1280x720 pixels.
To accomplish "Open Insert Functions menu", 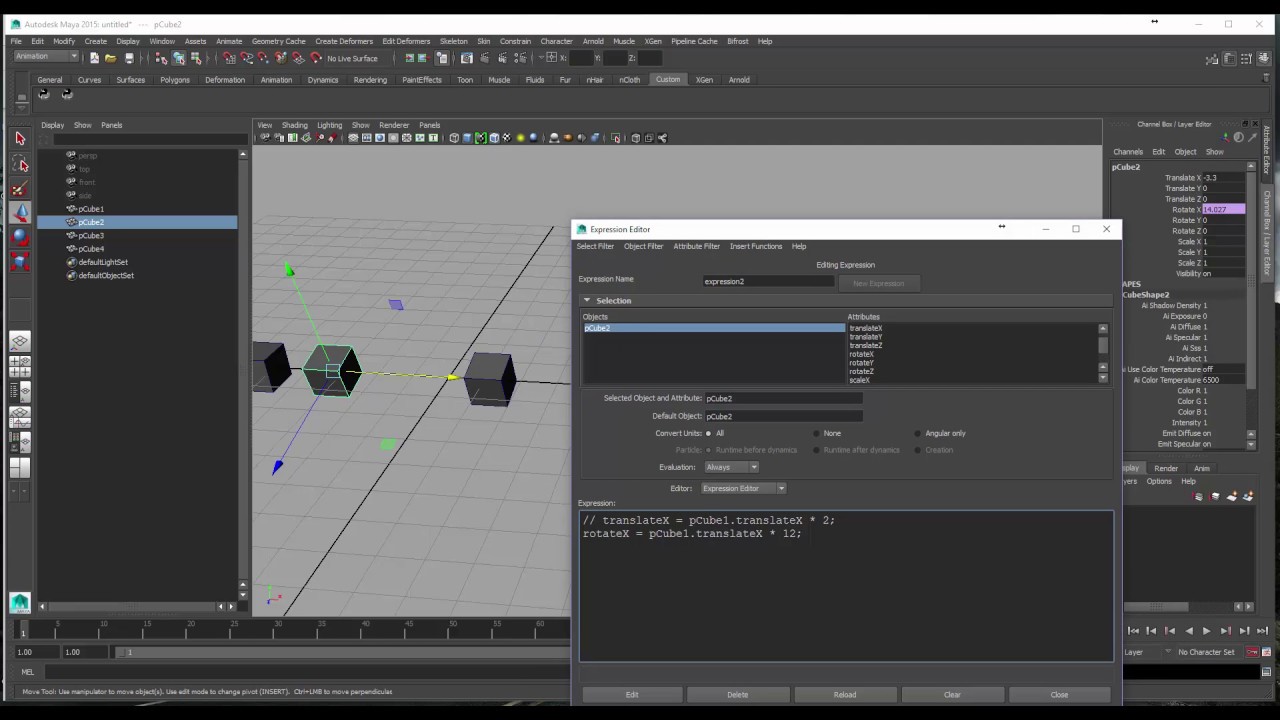I will tap(755, 246).
